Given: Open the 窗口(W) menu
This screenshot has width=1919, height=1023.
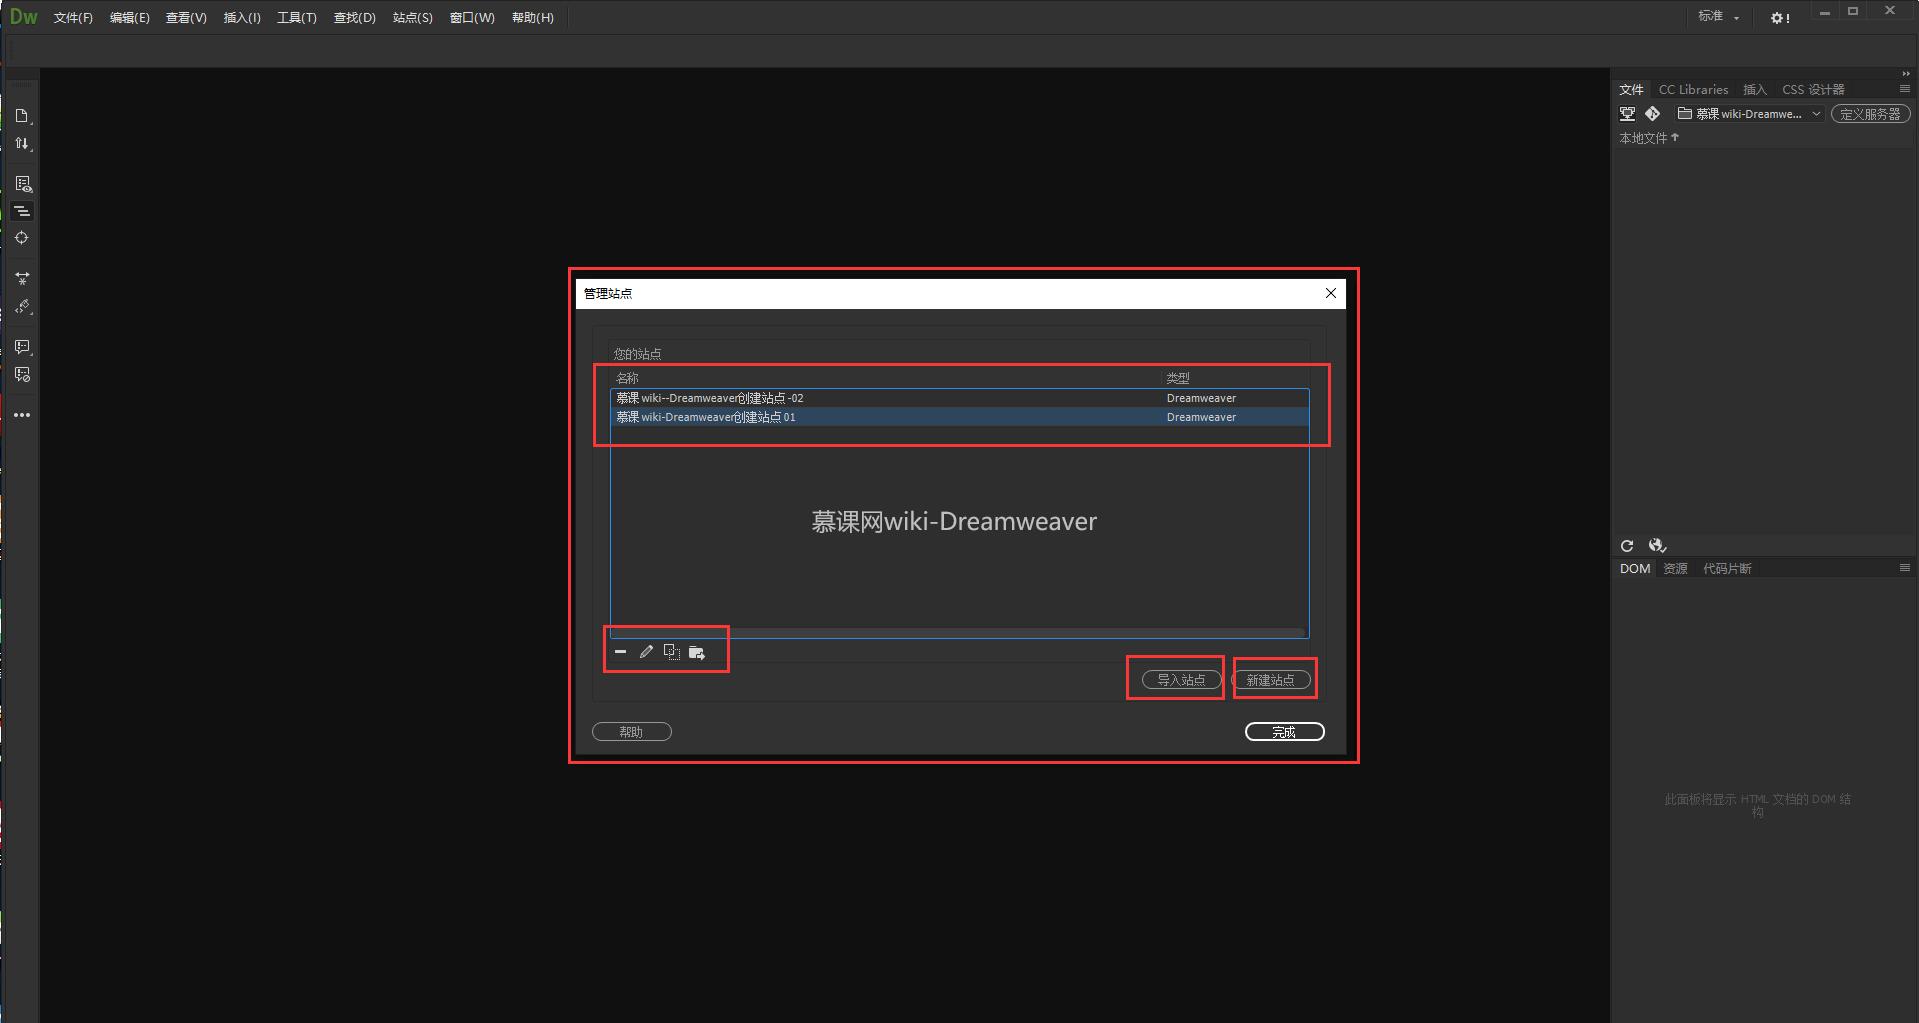Looking at the screenshot, I should pos(472,18).
